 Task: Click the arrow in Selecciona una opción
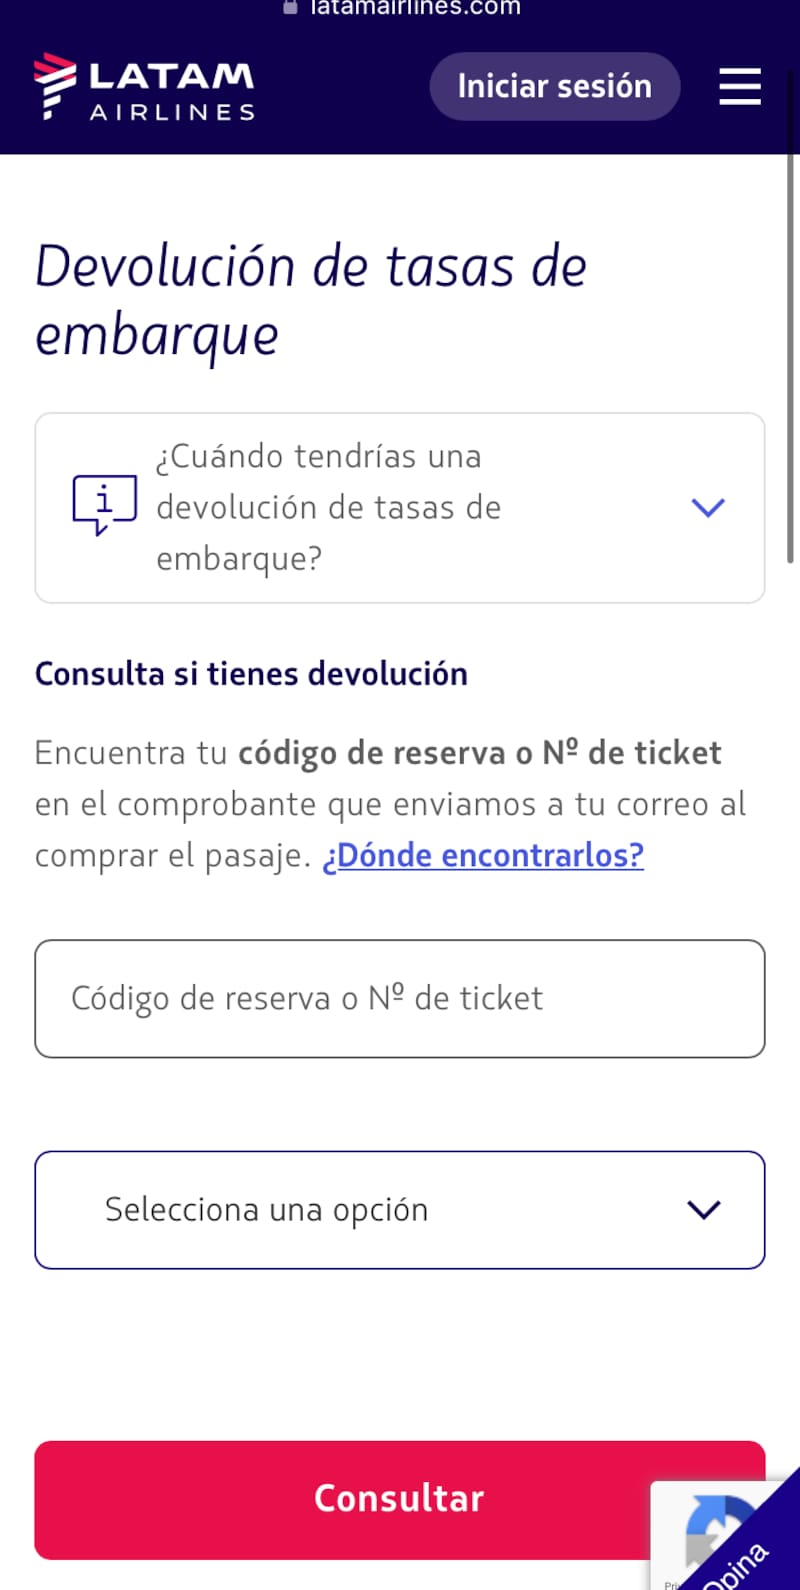point(704,1210)
